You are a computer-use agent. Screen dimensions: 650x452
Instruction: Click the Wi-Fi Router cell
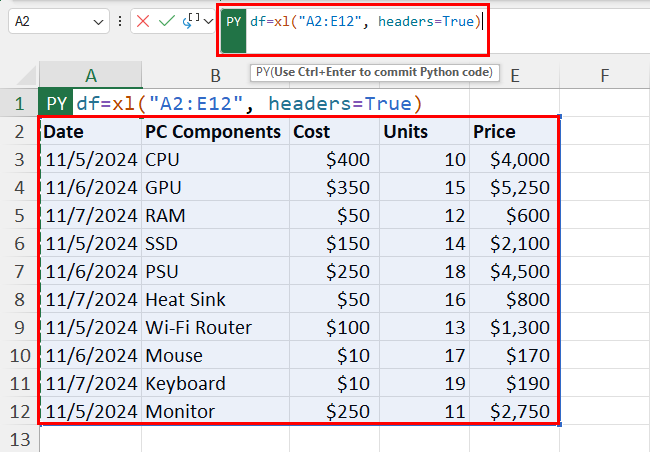[215, 327]
